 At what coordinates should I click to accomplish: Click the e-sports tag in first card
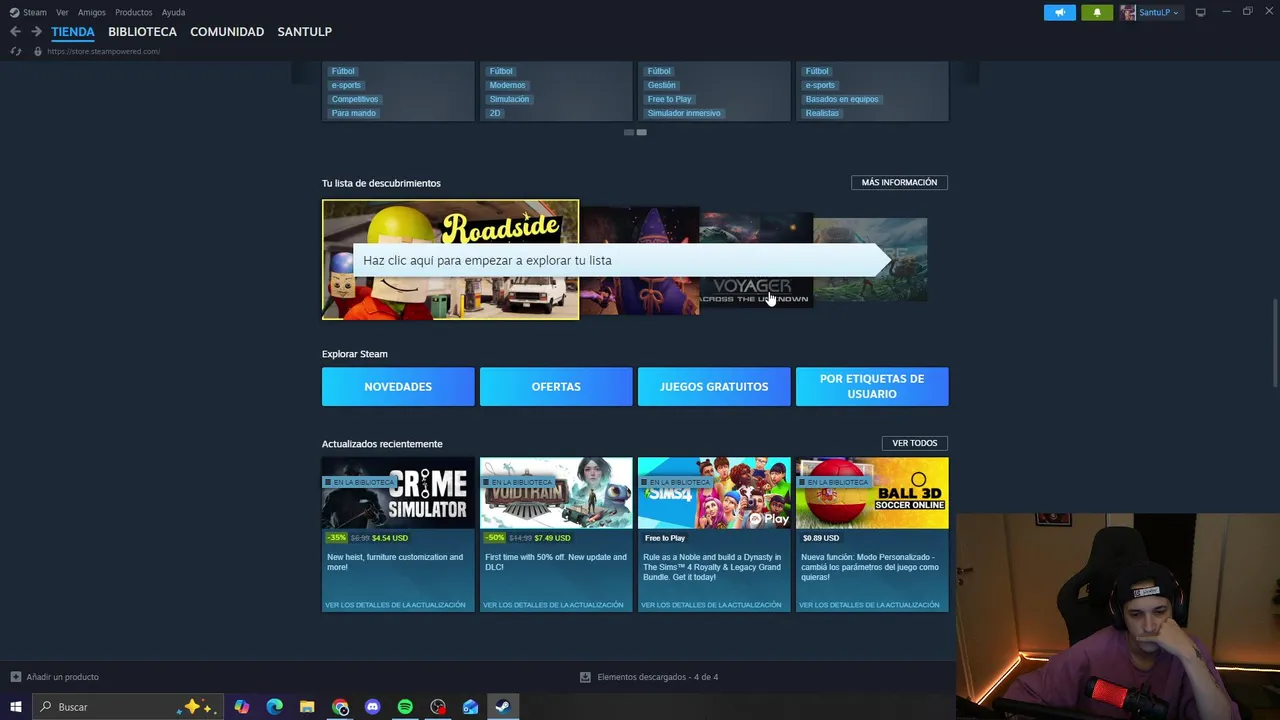coord(346,85)
